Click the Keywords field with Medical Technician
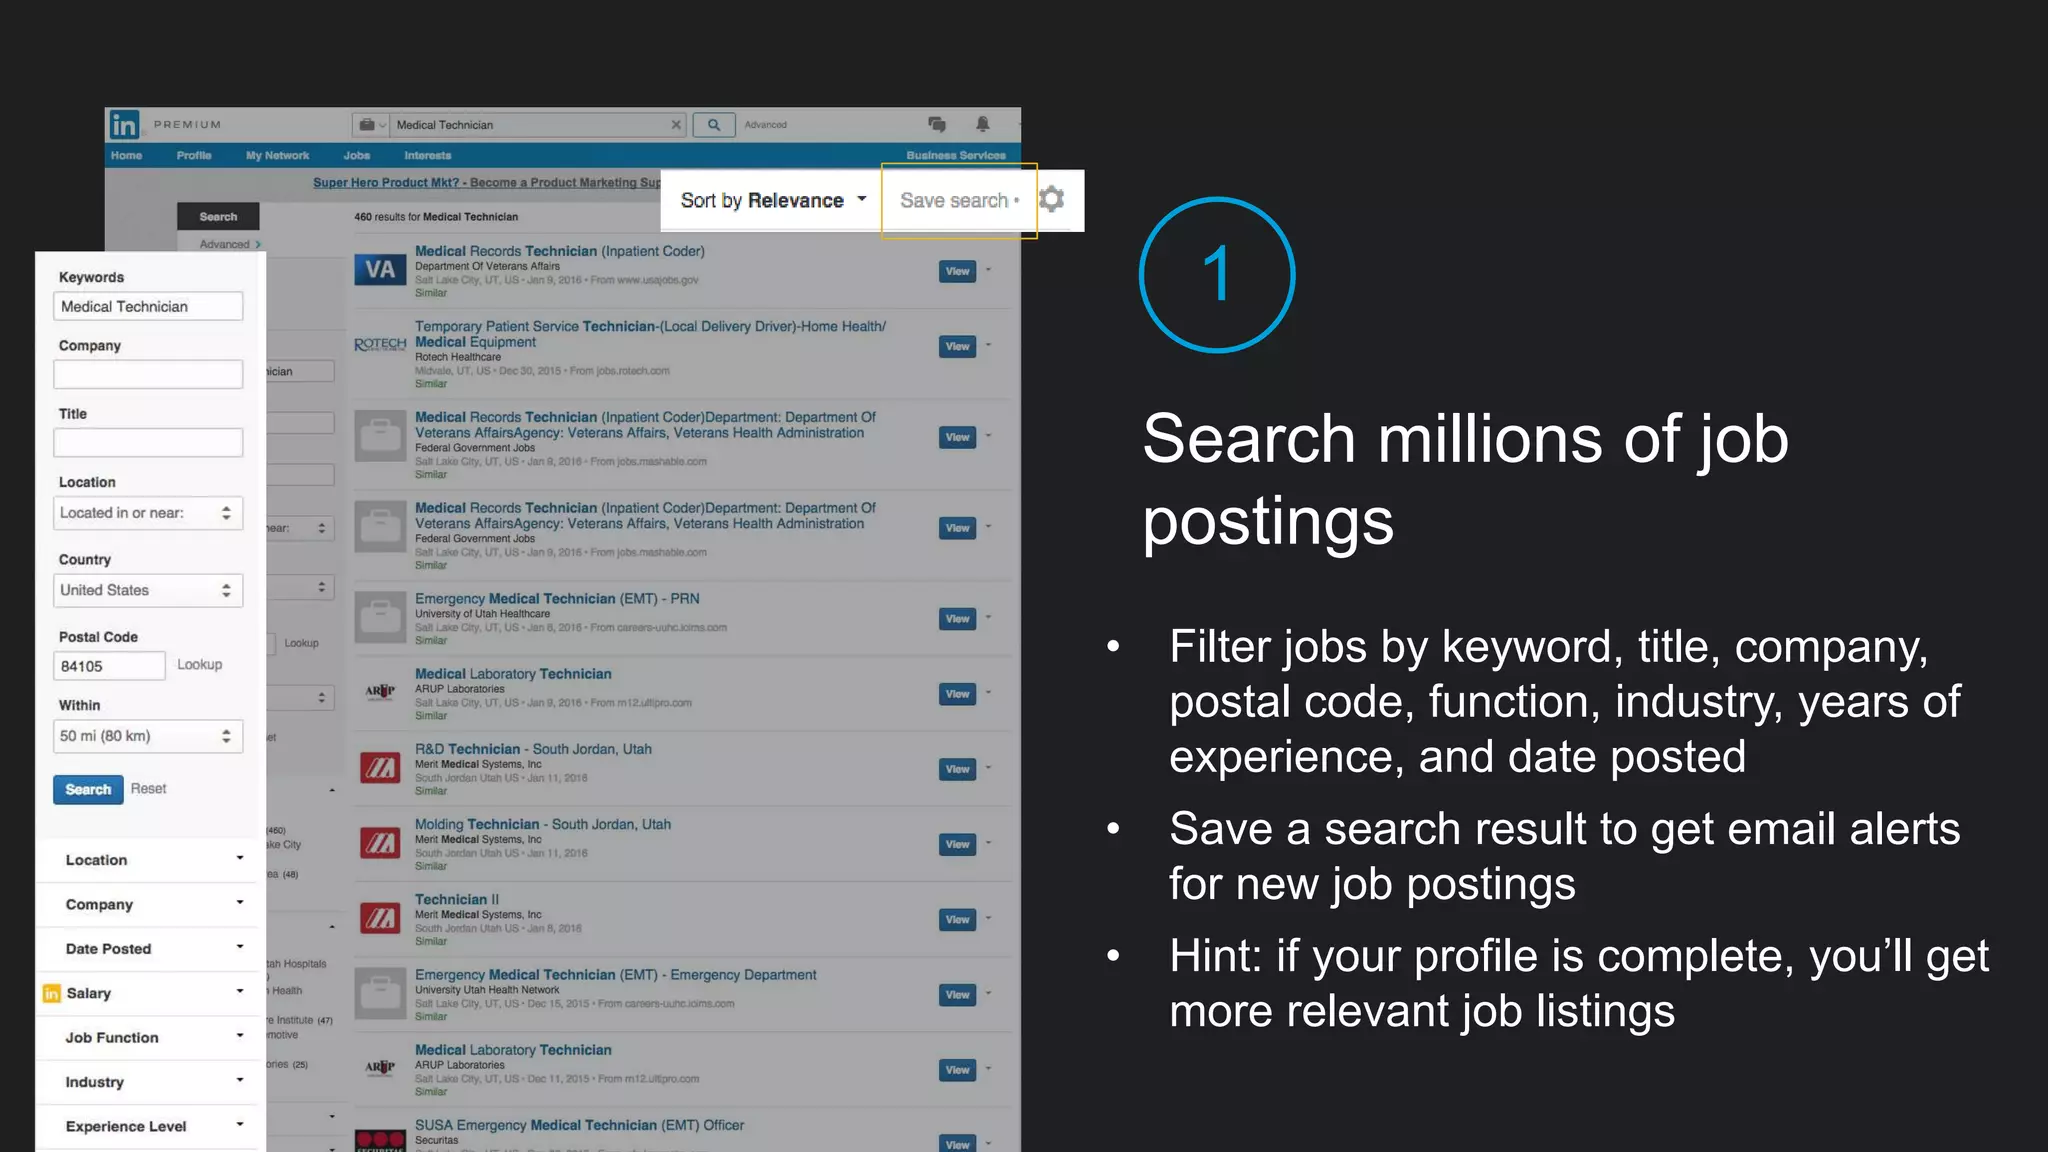 tap(148, 307)
